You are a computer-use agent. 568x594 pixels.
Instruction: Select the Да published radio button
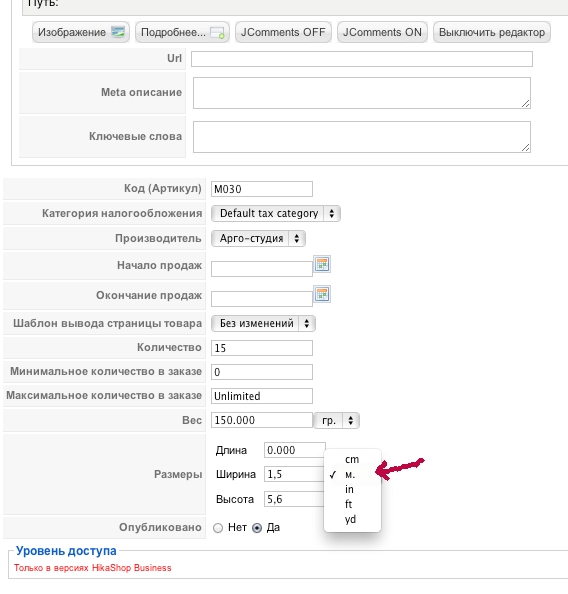click(x=257, y=528)
